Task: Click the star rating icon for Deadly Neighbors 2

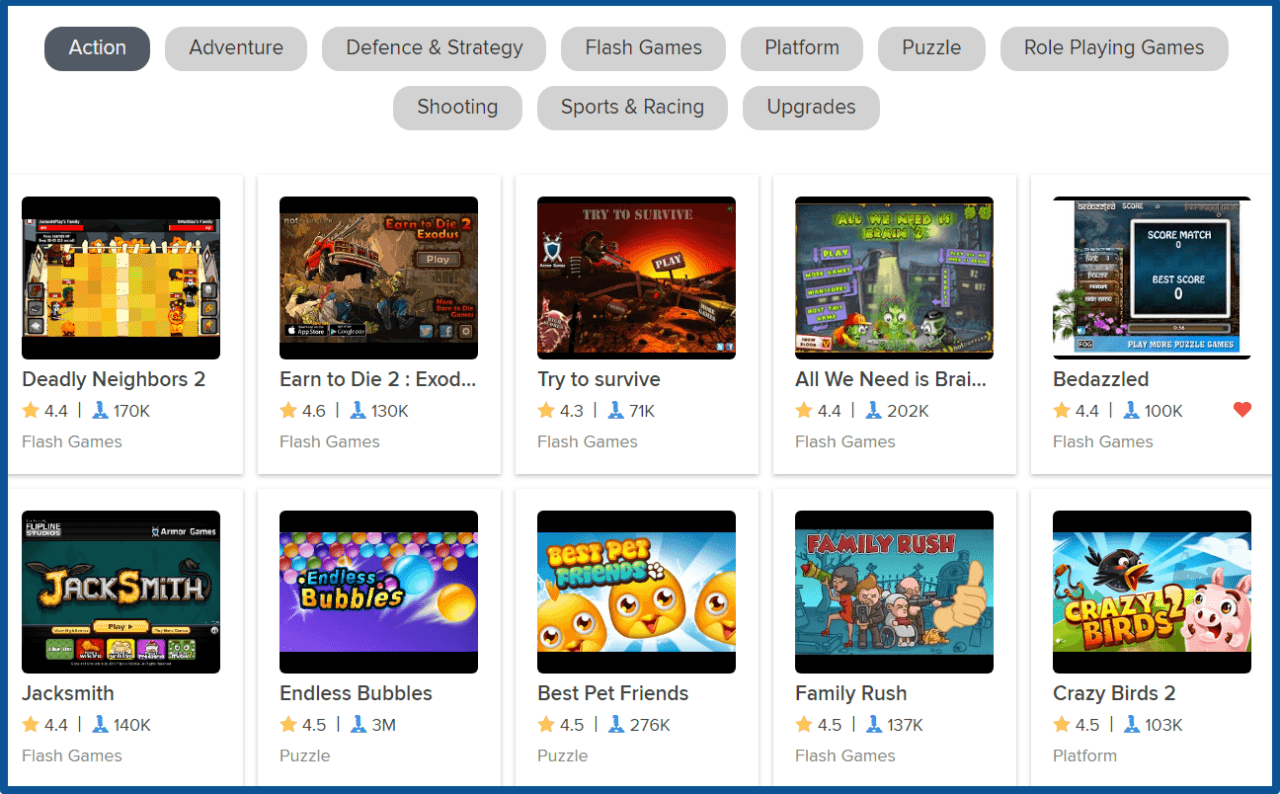Action: tap(31, 410)
